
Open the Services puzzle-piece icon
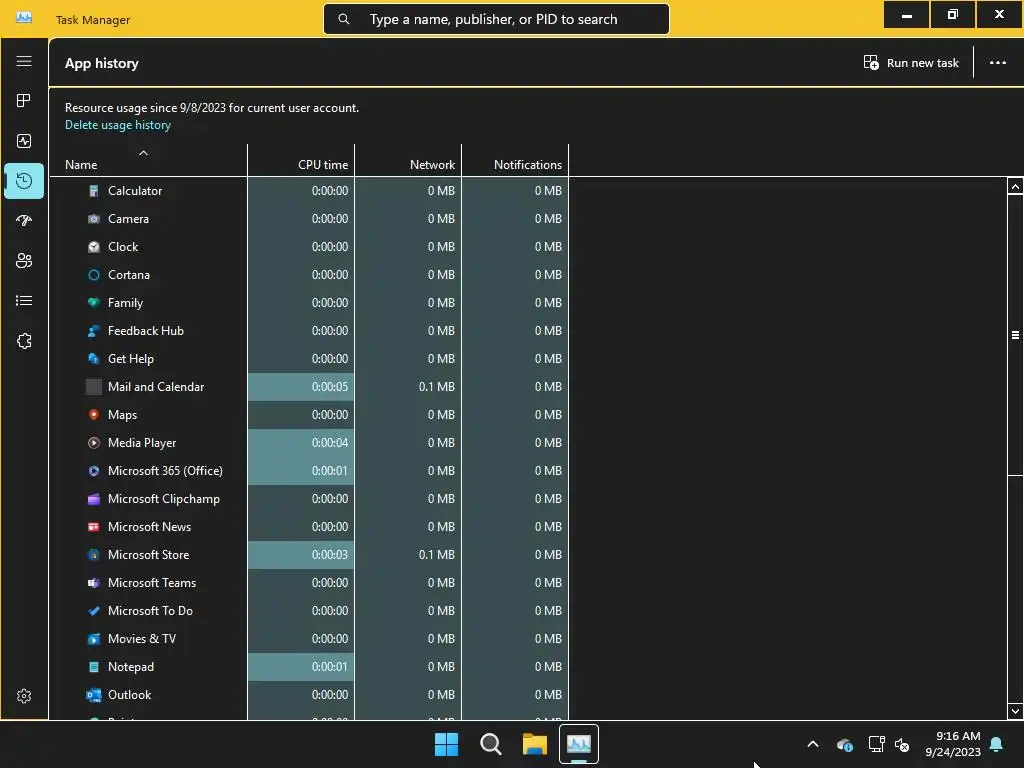click(x=24, y=341)
